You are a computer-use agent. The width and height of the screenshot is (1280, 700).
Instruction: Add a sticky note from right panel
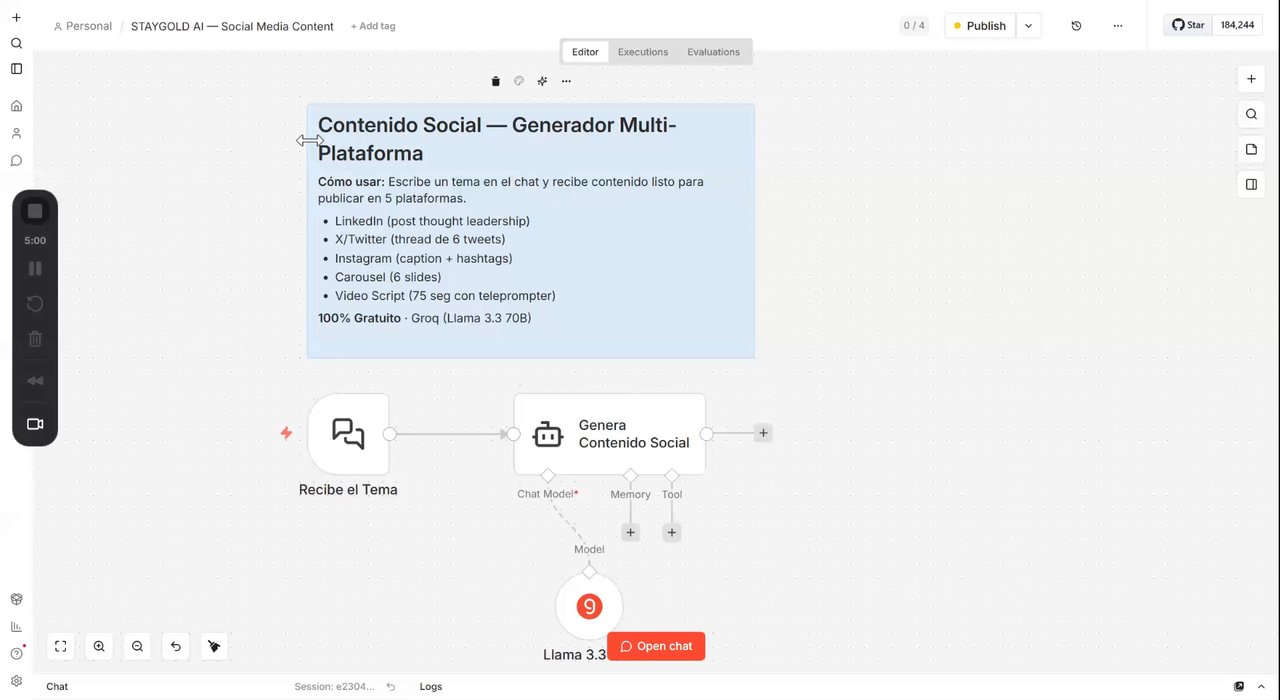pos(1251,149)
